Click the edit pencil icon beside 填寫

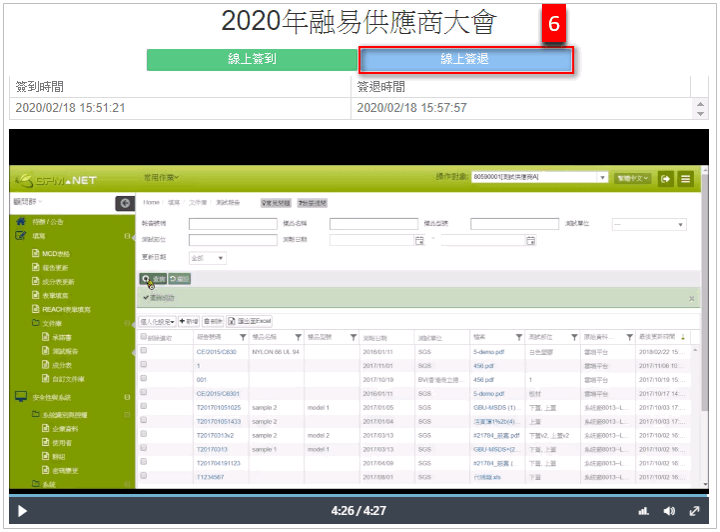coord(21,235)
